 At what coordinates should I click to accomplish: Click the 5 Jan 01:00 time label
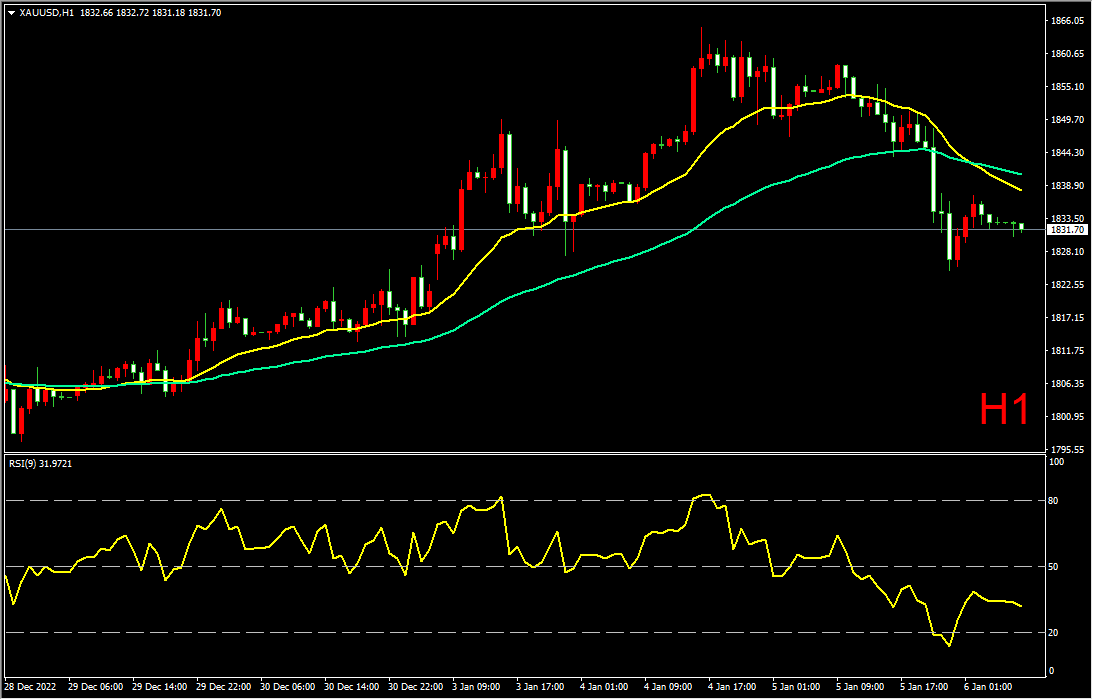point(797,687)
